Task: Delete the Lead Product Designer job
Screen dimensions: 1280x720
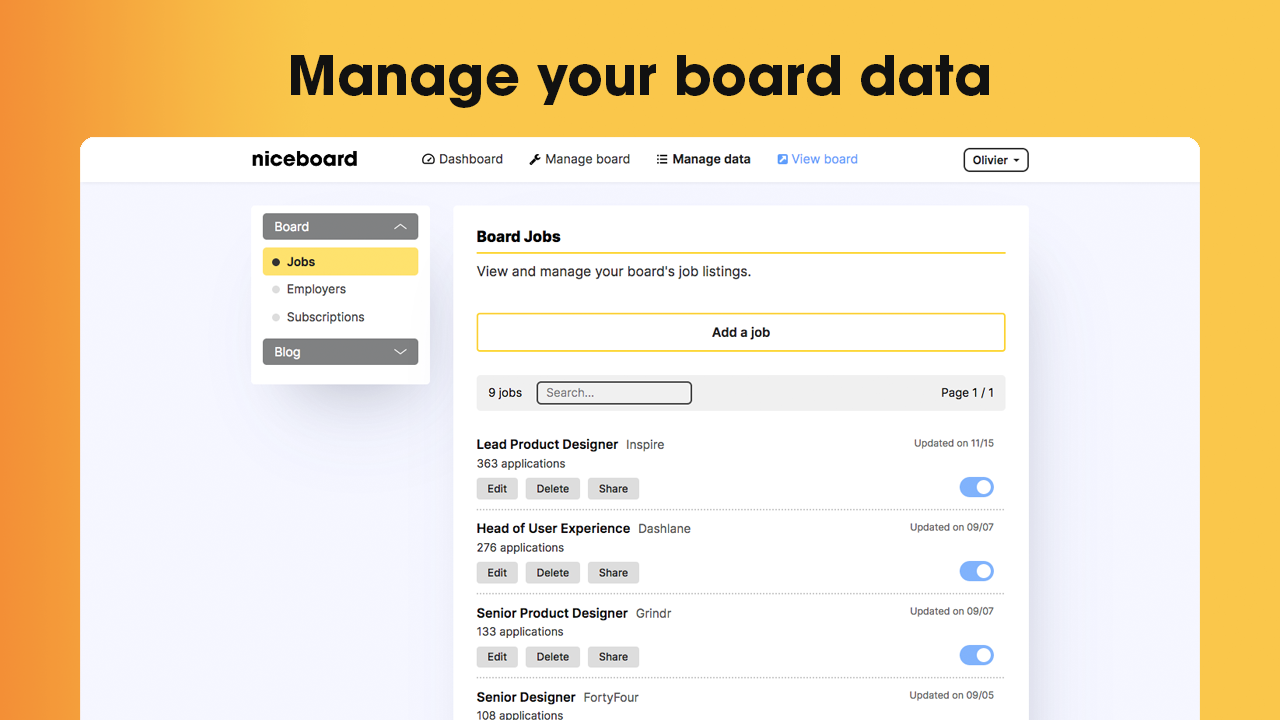Action: pyautogui.click(x=553, y=489)
